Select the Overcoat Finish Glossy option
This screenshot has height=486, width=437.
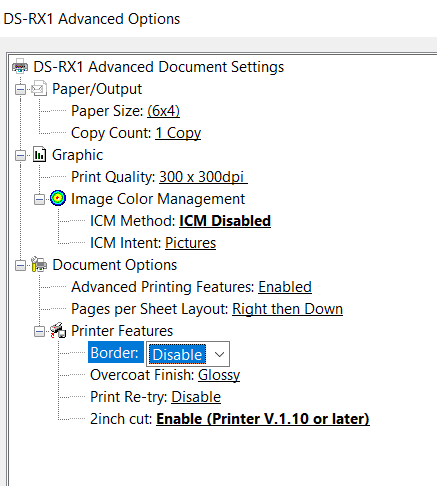click(x=219, y=375)
